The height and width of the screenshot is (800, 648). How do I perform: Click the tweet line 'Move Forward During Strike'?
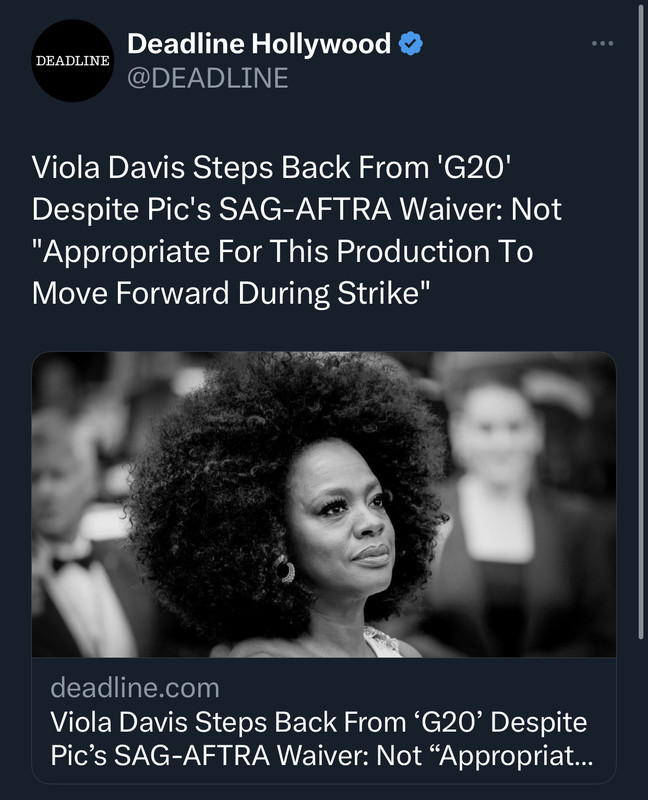click(x=231, y=293)
